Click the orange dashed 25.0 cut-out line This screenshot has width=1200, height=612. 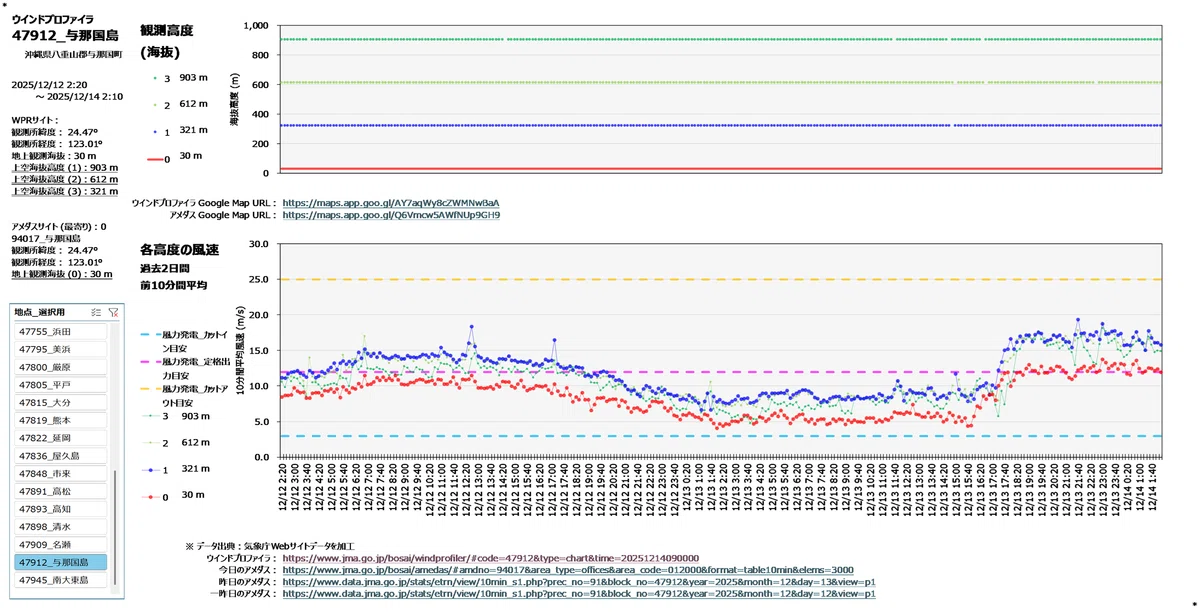(x=722, y=279)
